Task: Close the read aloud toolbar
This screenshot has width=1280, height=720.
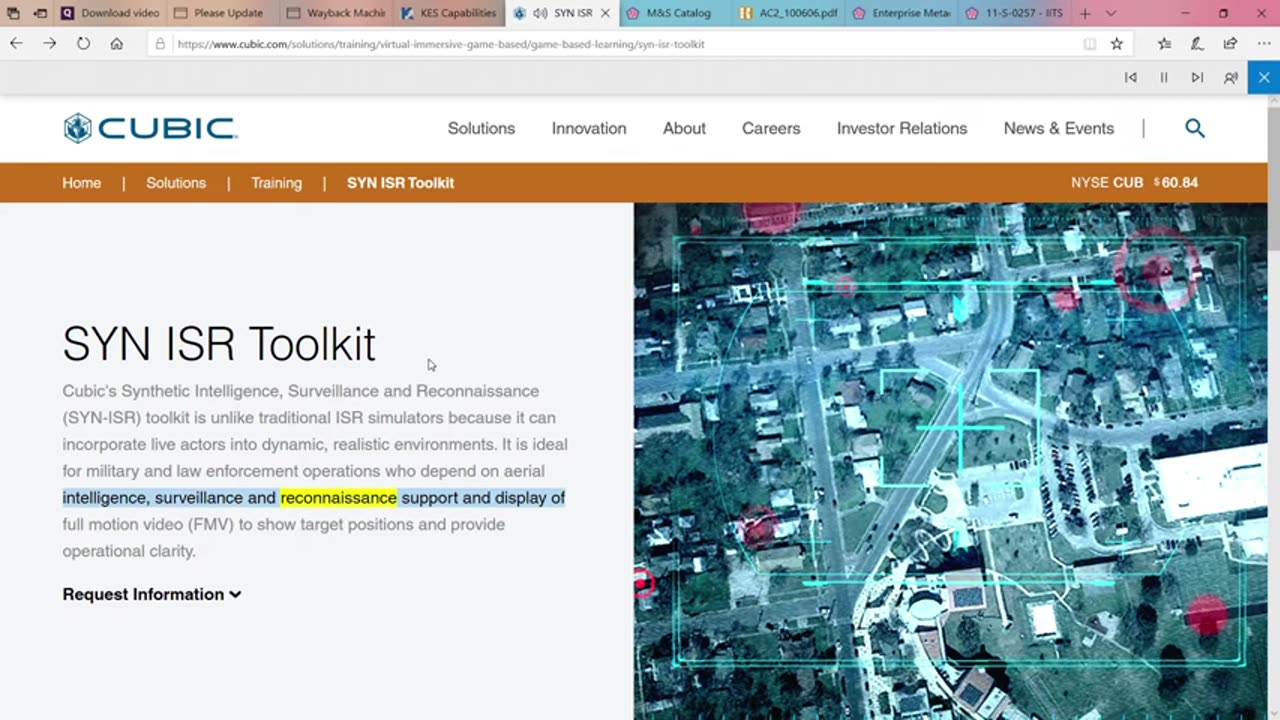Action: click(x=1264, y=77)
